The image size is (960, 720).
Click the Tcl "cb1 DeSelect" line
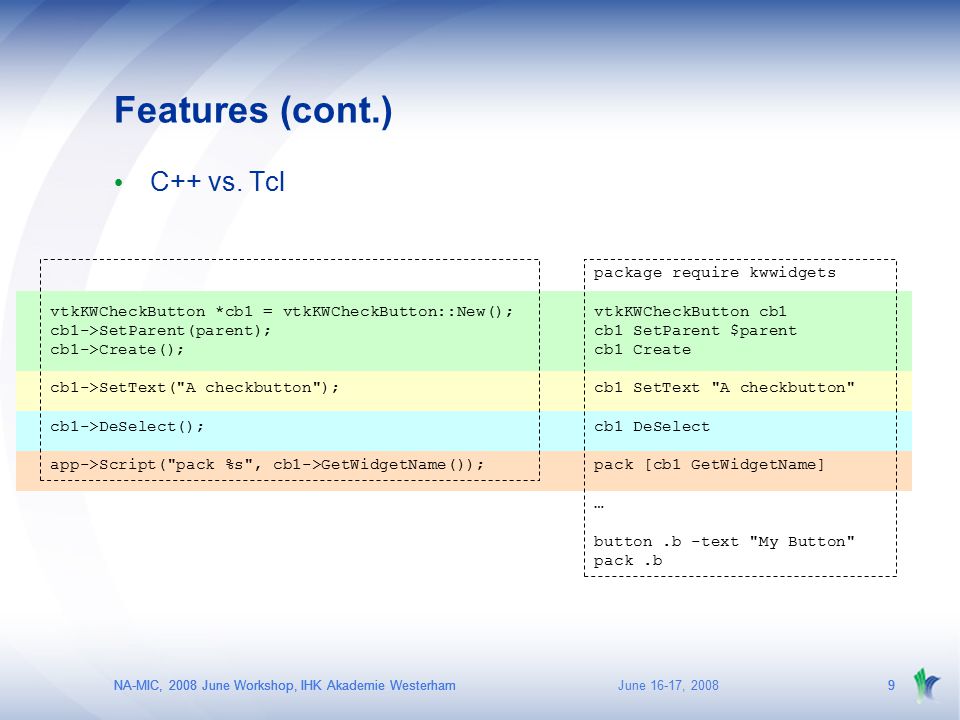click(651, 427)
